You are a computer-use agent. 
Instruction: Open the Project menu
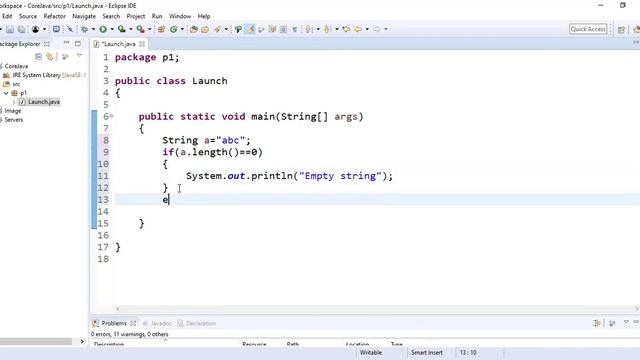click(136, 16)
